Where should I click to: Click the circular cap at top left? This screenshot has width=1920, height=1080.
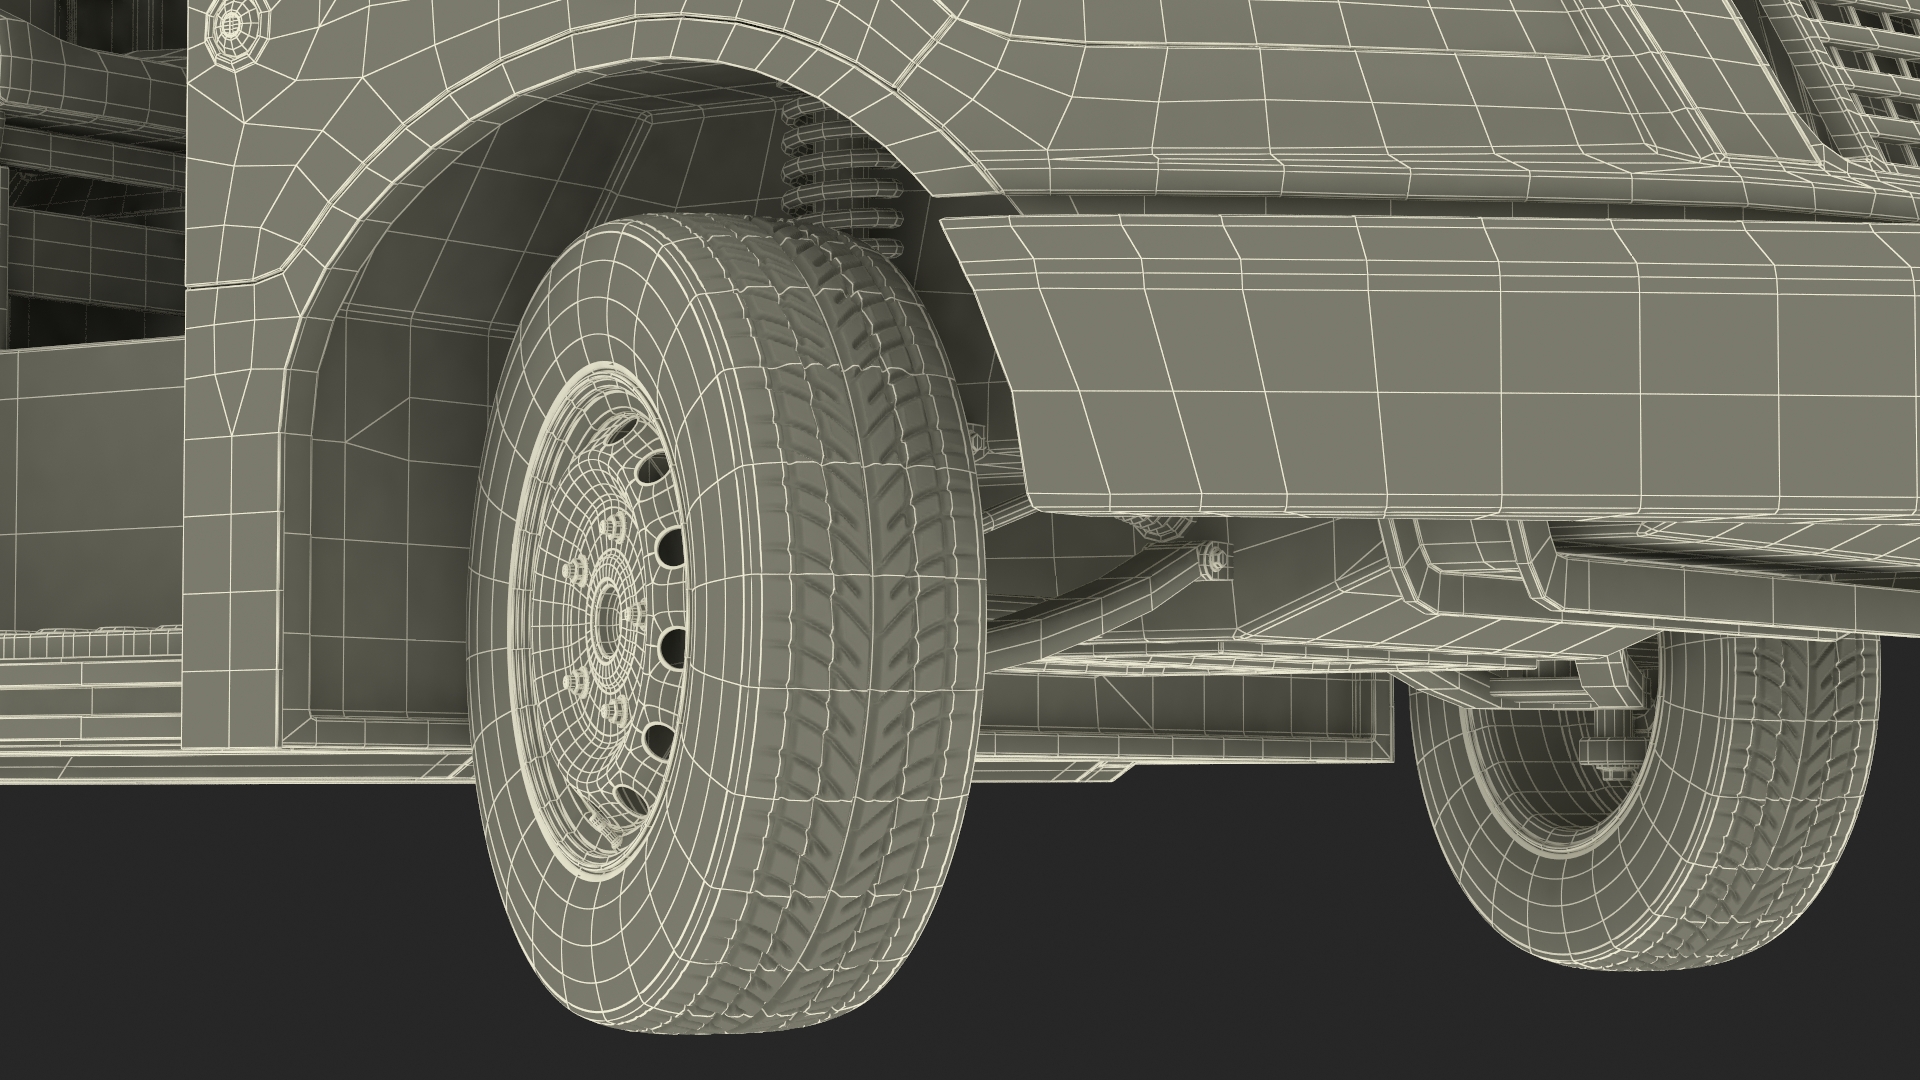tap(232, 22)
